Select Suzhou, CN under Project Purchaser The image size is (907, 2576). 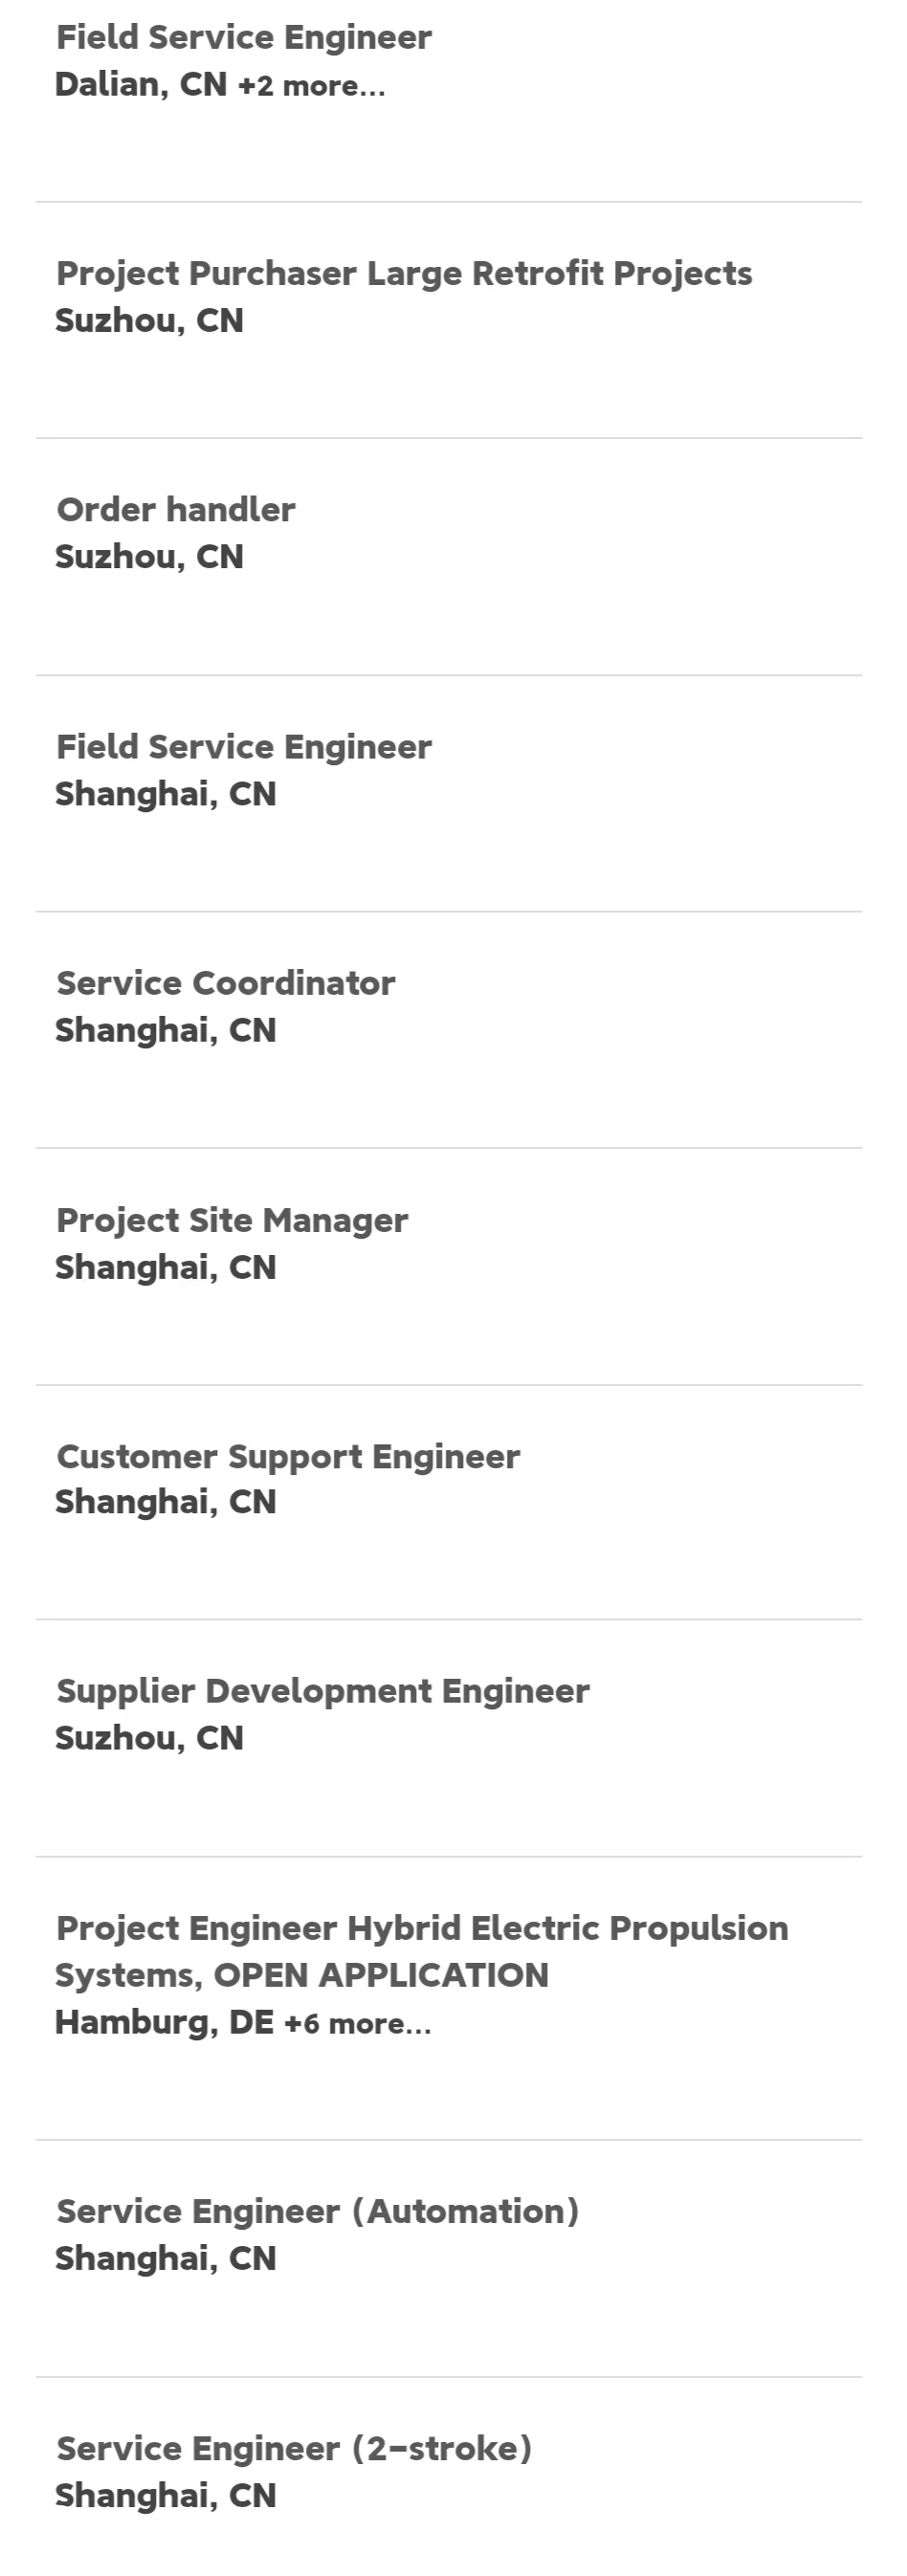click(149, 321)
